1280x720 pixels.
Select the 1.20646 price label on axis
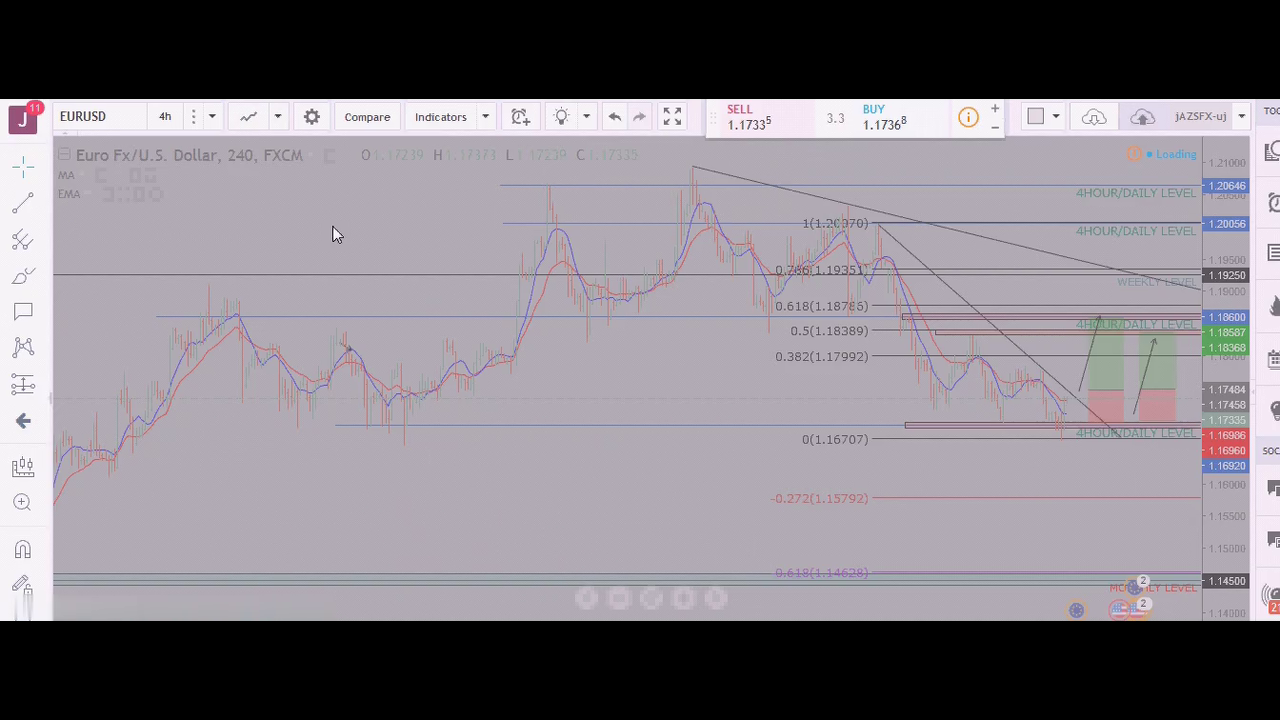pyautogui.click(x=1227, y=186)
